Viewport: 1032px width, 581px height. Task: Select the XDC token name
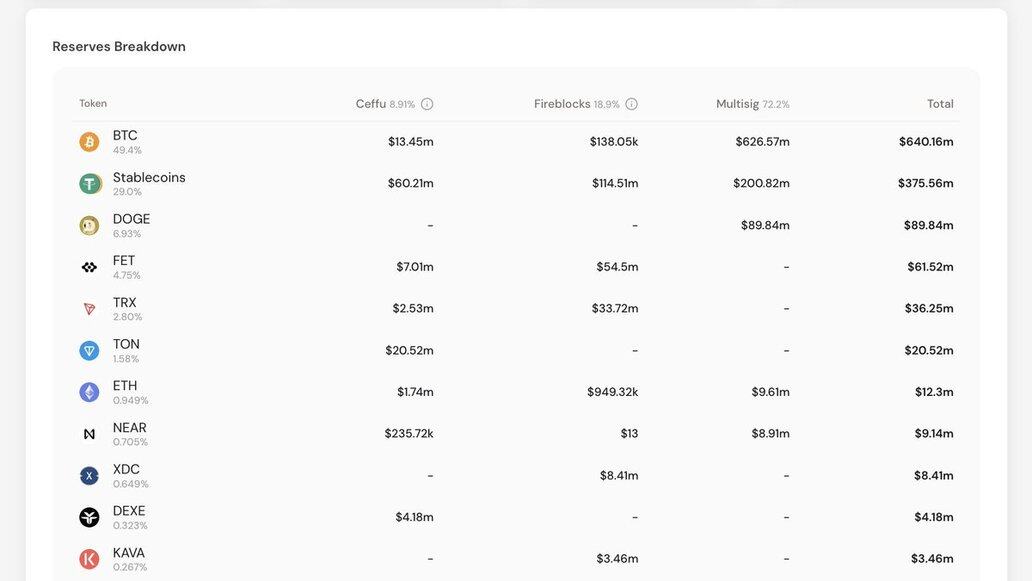tap(126, 469)
